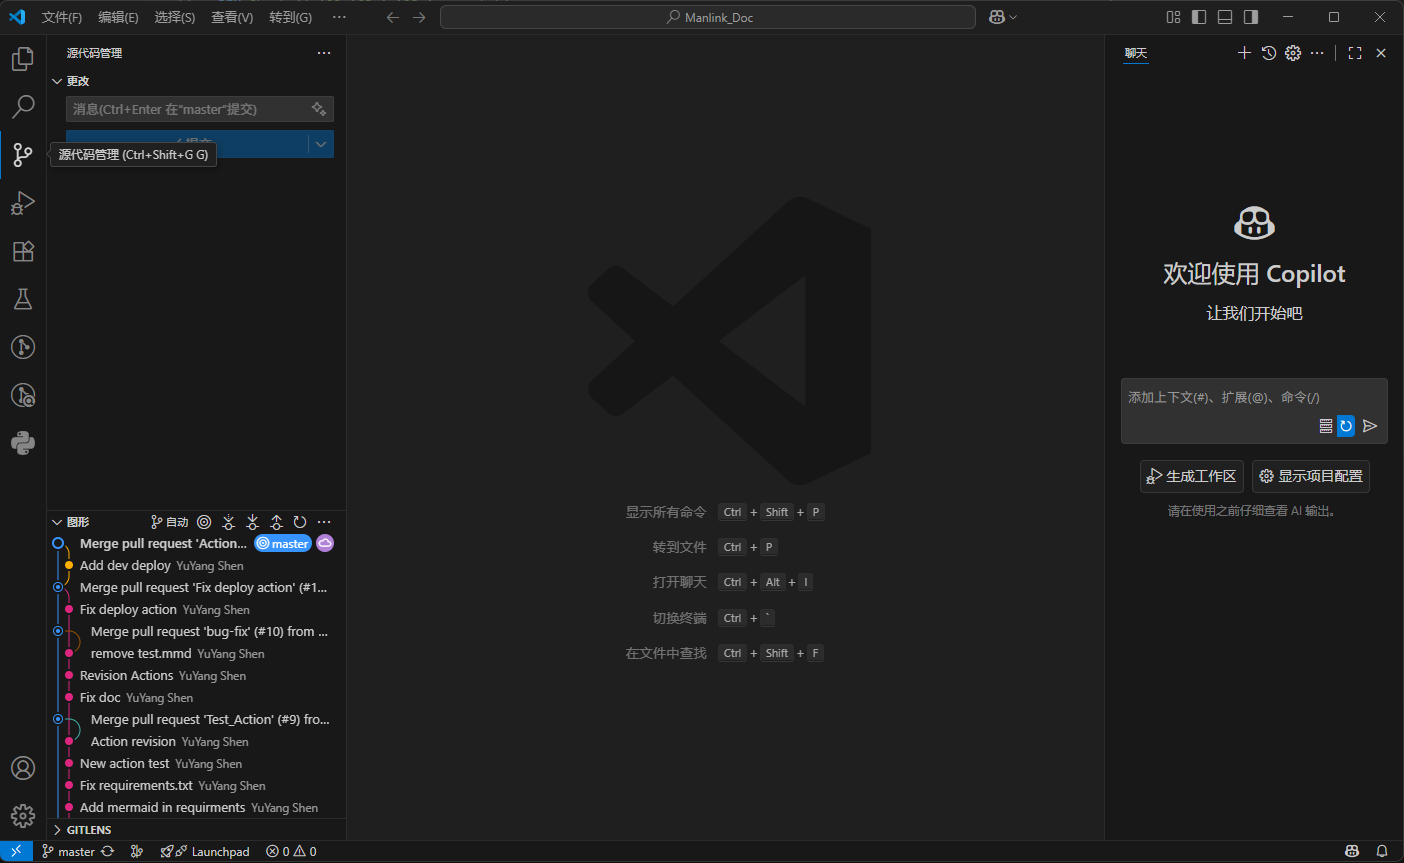Image resolution: width=1404 pixels, height=863 pixels.
Task: Click the master branch badge in graph
Action: point(283,543)
